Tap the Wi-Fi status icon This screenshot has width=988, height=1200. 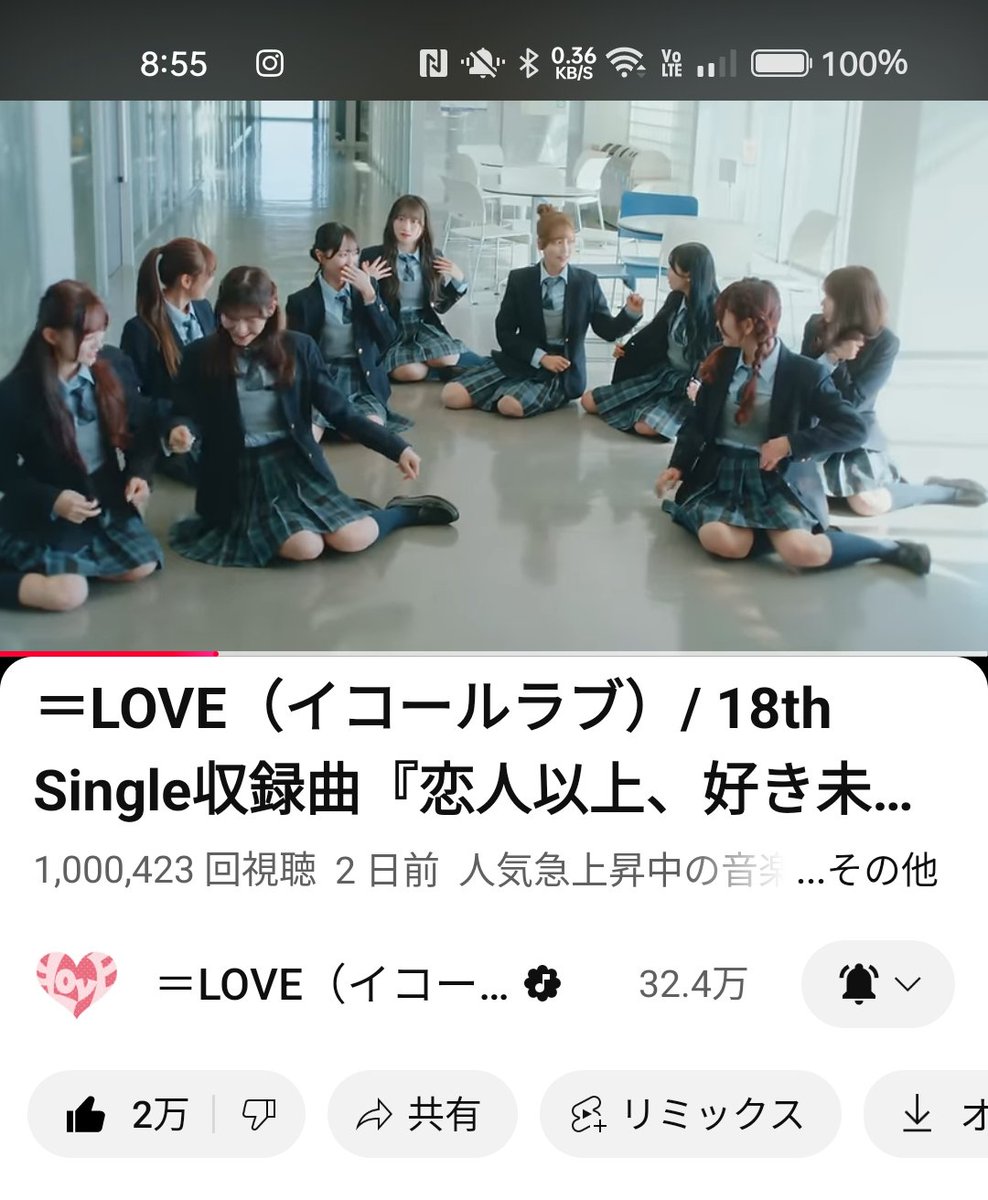[x=627, y=64]
